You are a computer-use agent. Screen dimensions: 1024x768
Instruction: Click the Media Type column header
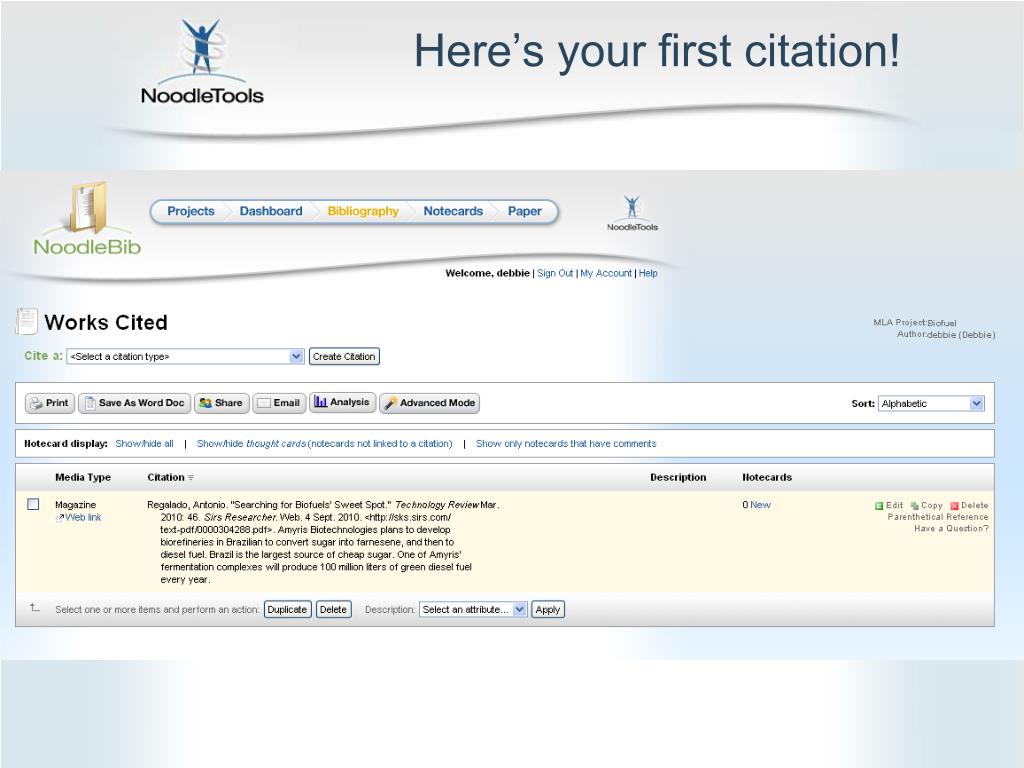pyautogui.click(x=83, y=477)
